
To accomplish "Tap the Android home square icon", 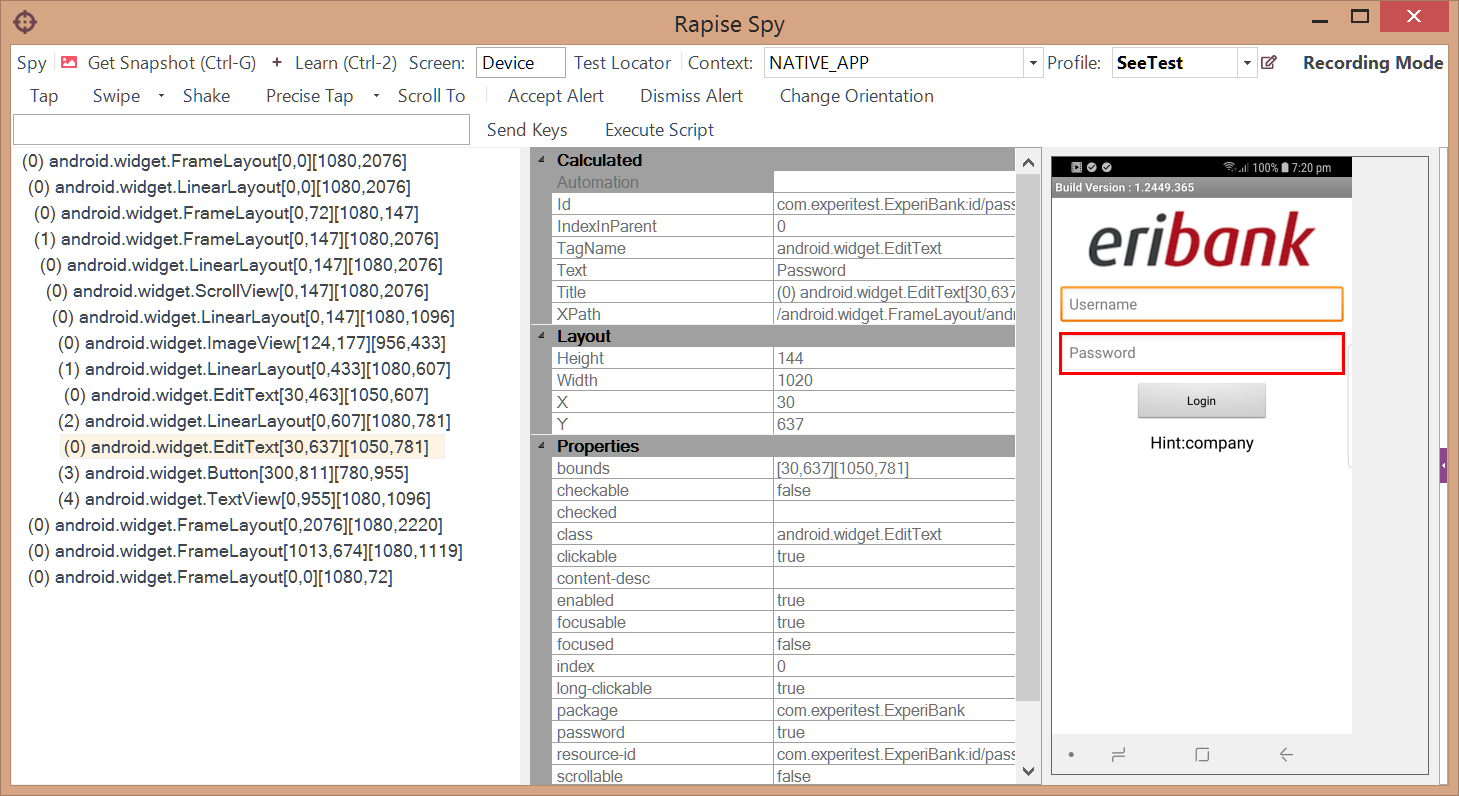I will tap(1202, 755).
